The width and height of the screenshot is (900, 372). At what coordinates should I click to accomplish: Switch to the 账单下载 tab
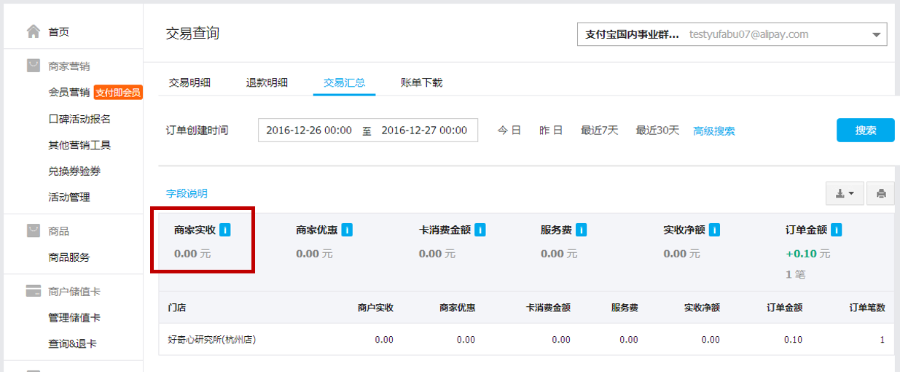[421, 83]
